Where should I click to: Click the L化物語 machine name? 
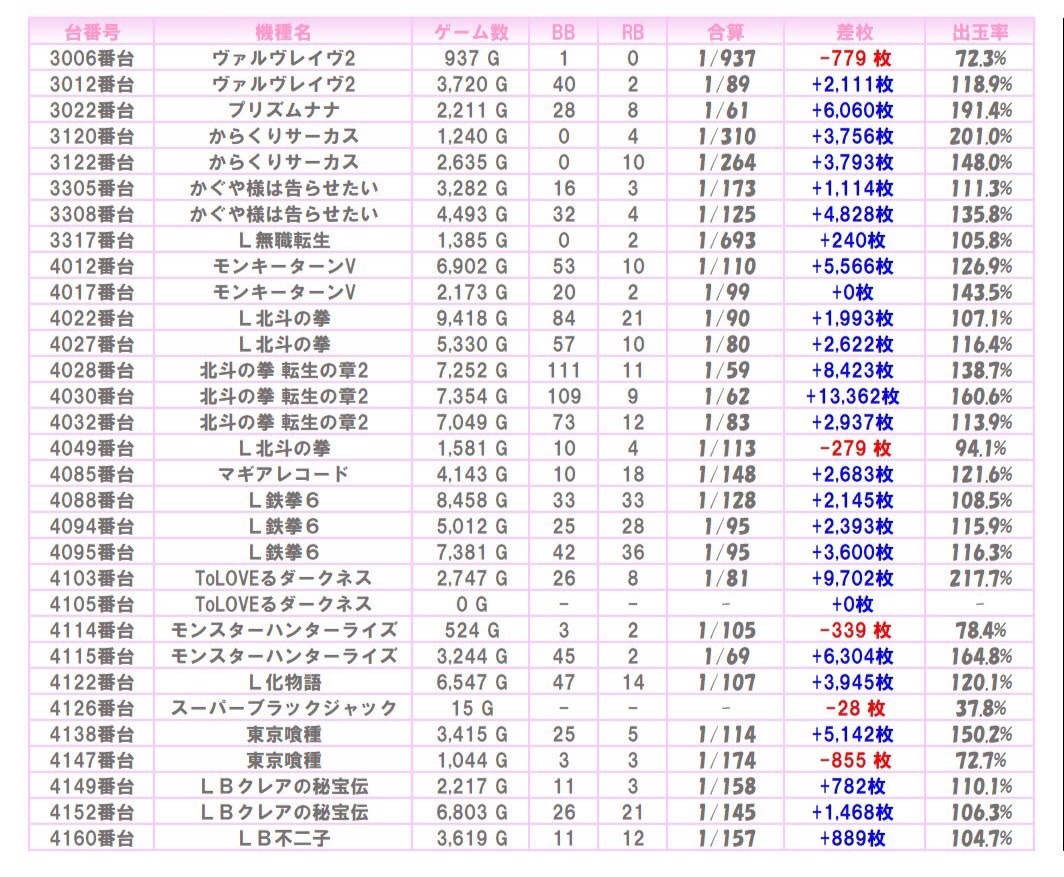coord(283,682)
